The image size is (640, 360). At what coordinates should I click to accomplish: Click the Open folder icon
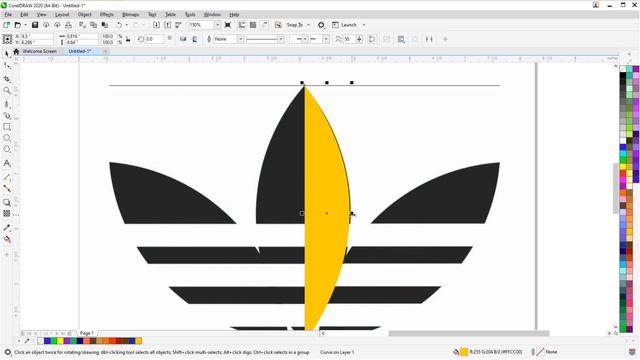click(x=17, y=25)
